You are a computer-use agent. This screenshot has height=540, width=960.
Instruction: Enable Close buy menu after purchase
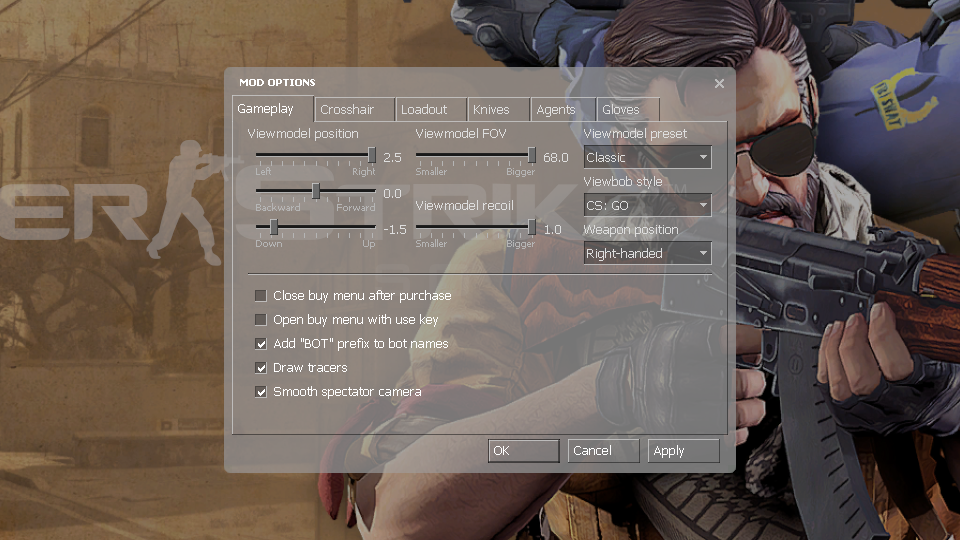[x=261, y=296]
